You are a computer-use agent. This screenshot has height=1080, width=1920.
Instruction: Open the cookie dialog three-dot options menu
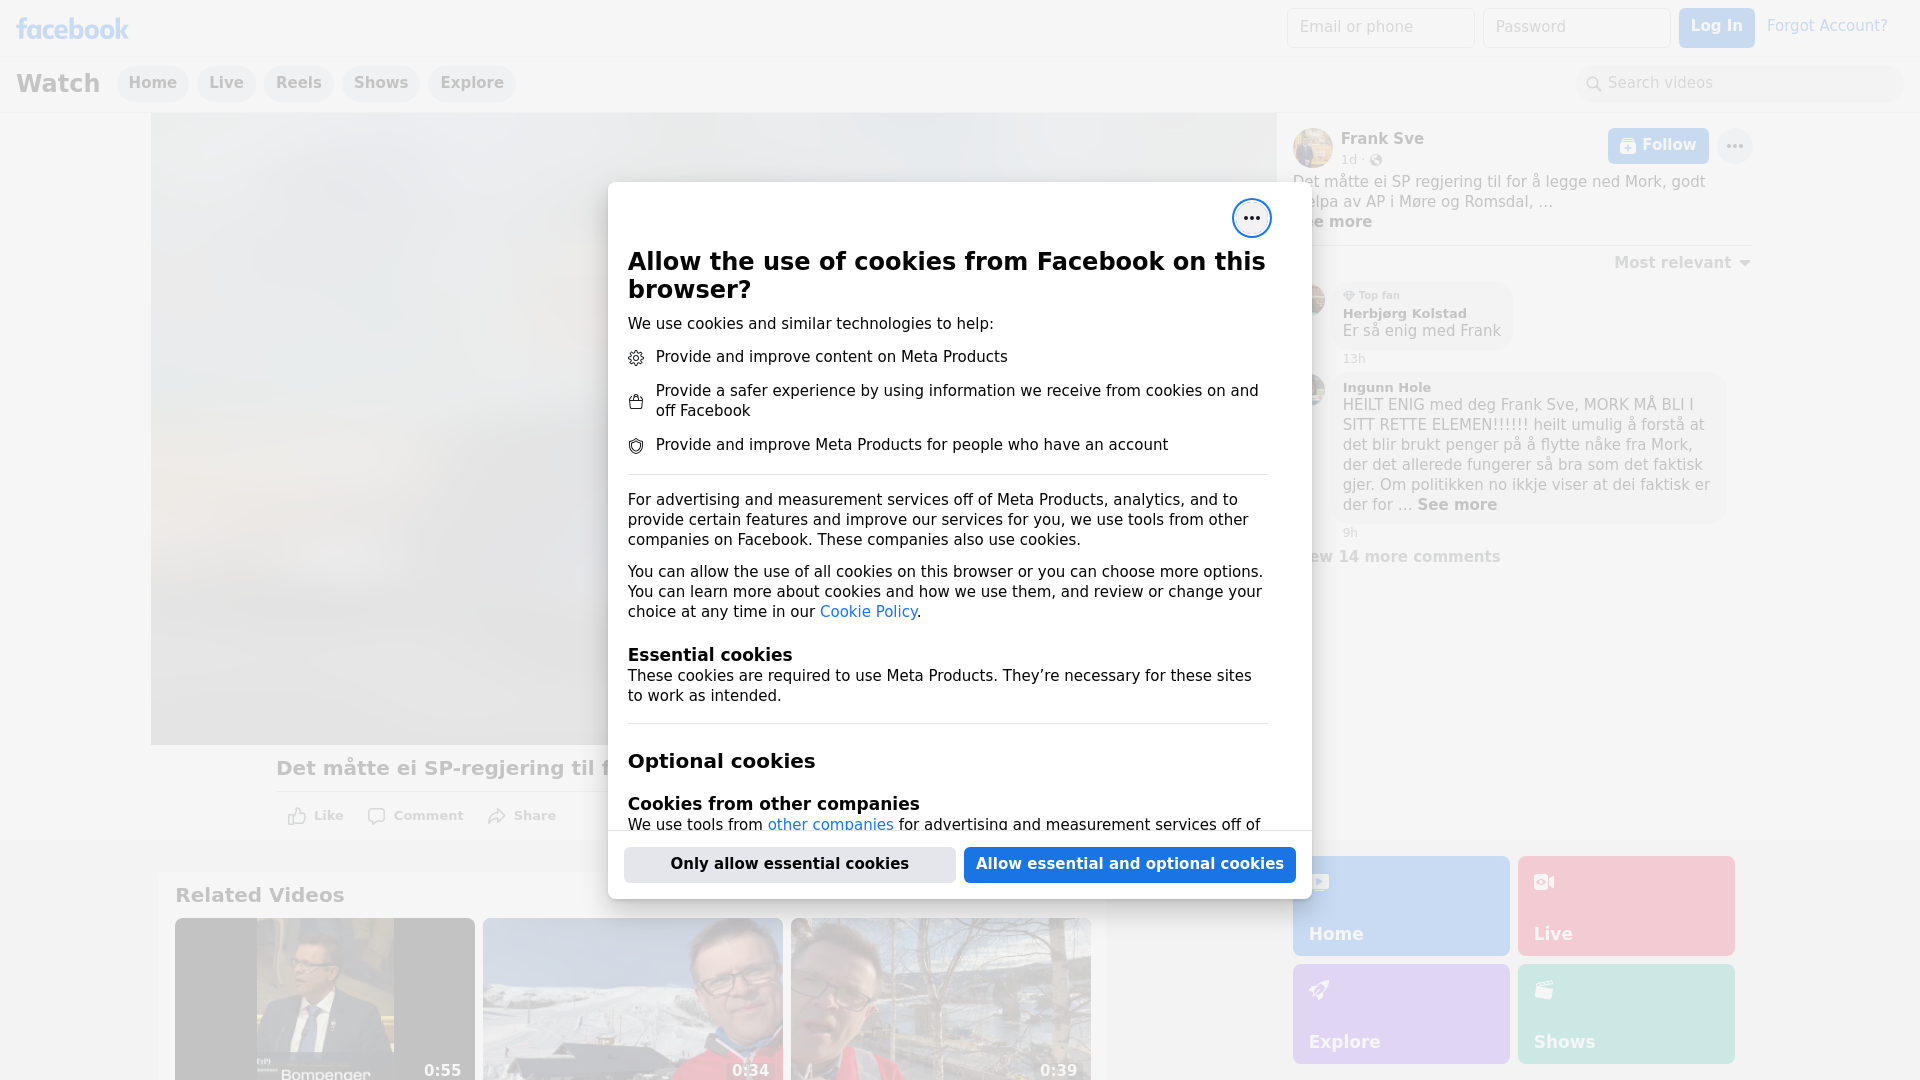click(x=1251, y=218)
